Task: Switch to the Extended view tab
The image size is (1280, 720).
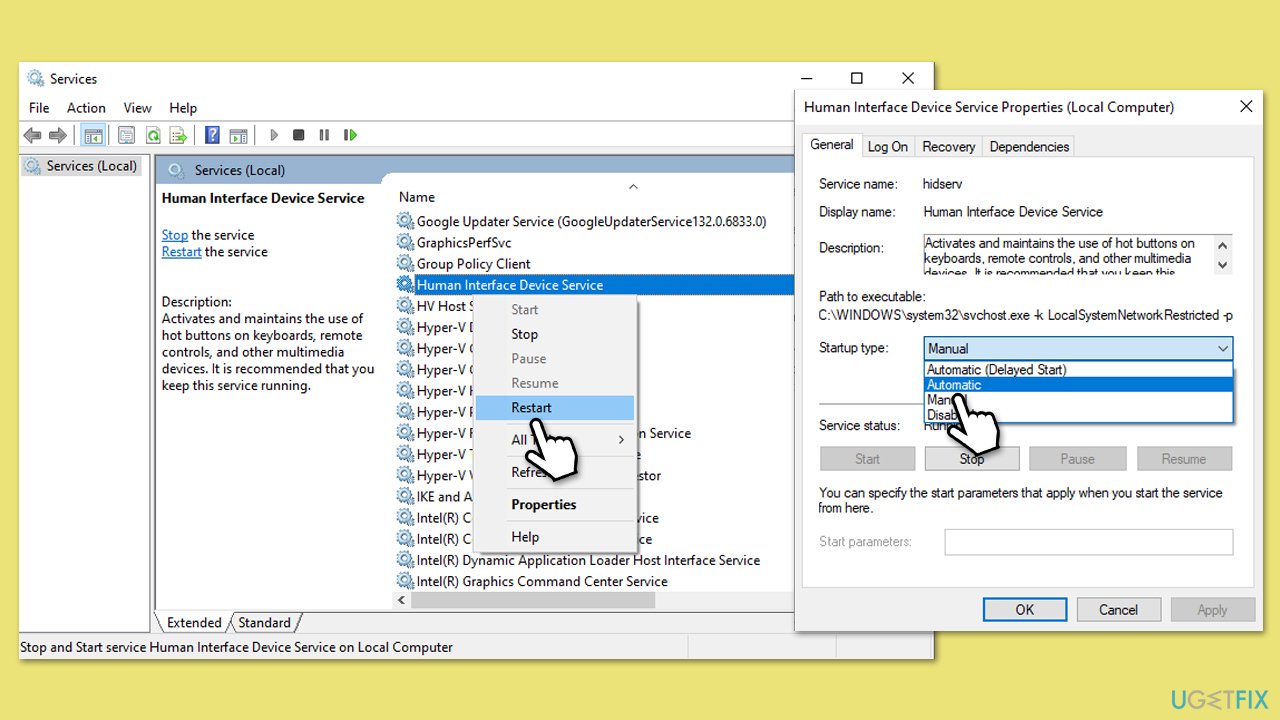Action: (x=194, y=622)
